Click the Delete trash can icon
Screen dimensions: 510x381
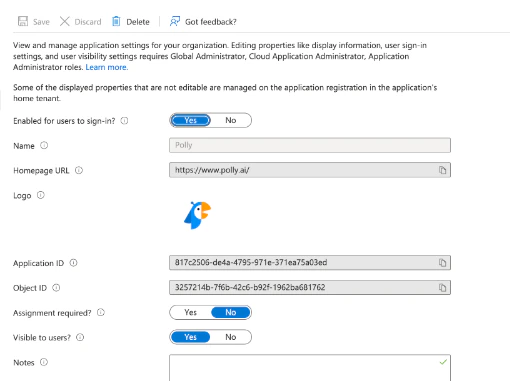click(116, 21)
